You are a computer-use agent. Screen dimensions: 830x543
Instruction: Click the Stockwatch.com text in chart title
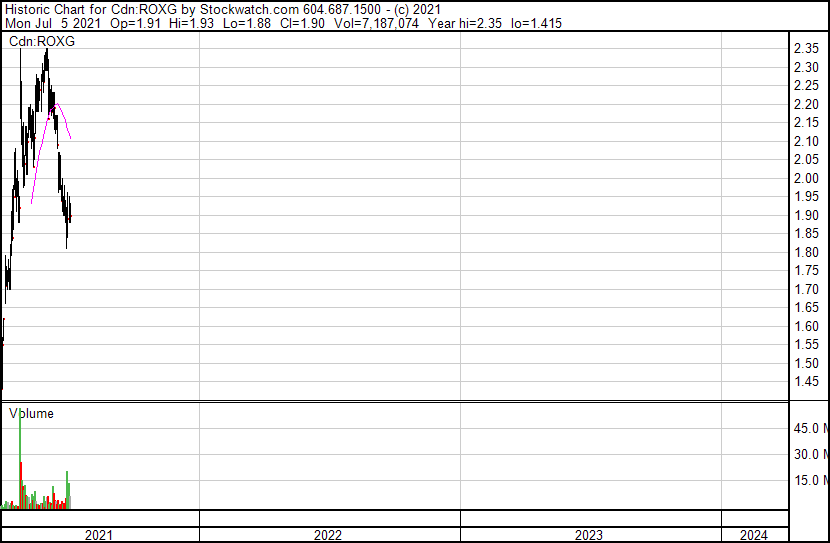coord(249,10)
